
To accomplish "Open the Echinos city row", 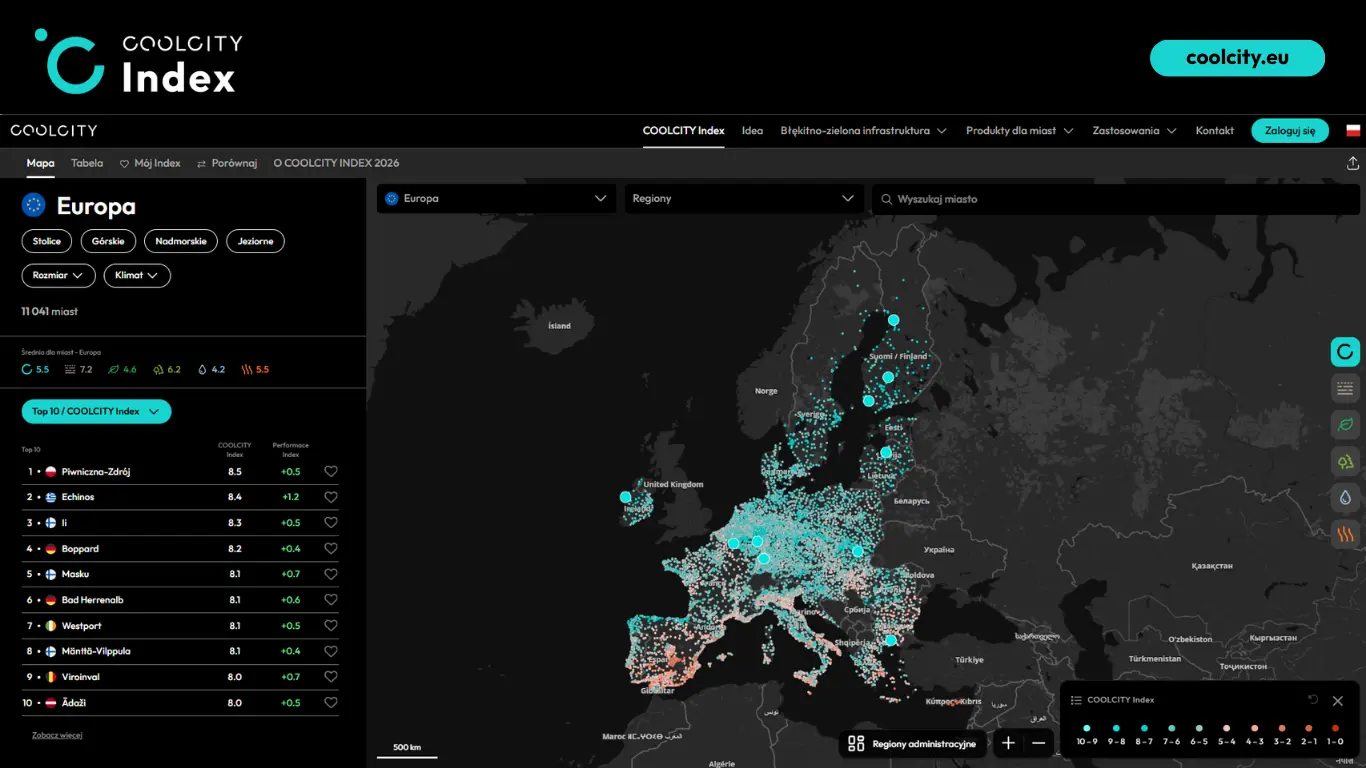I will click(x=180, y=497).
